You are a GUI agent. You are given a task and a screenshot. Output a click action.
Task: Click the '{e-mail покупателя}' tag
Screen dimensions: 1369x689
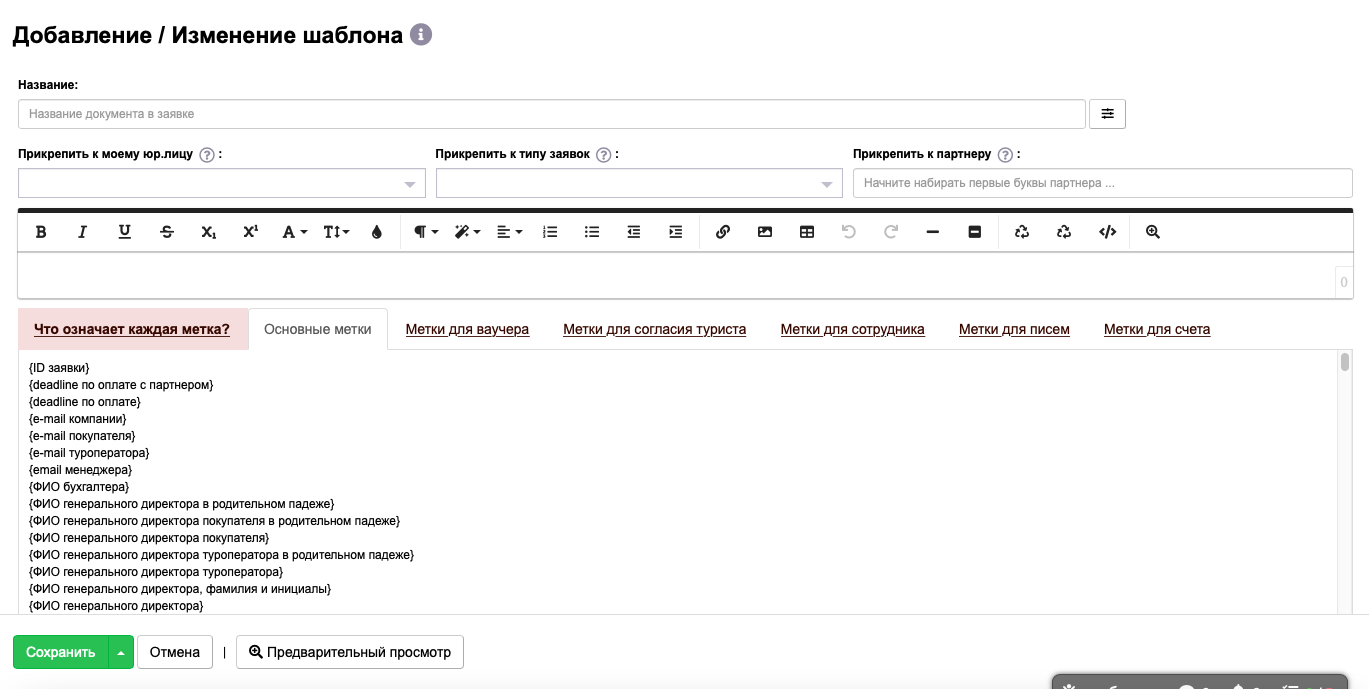82,436
